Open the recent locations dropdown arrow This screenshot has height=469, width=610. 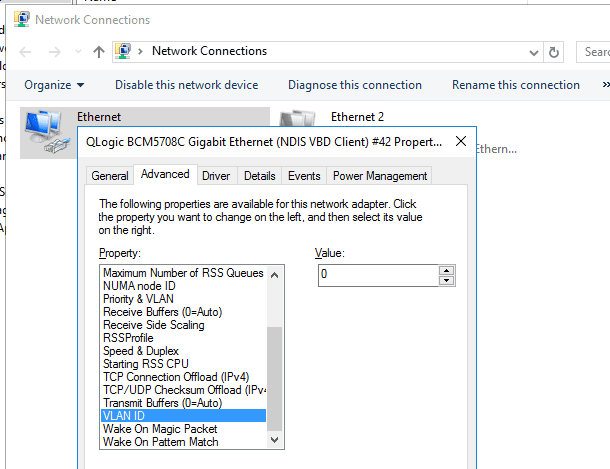click(78, 52)
